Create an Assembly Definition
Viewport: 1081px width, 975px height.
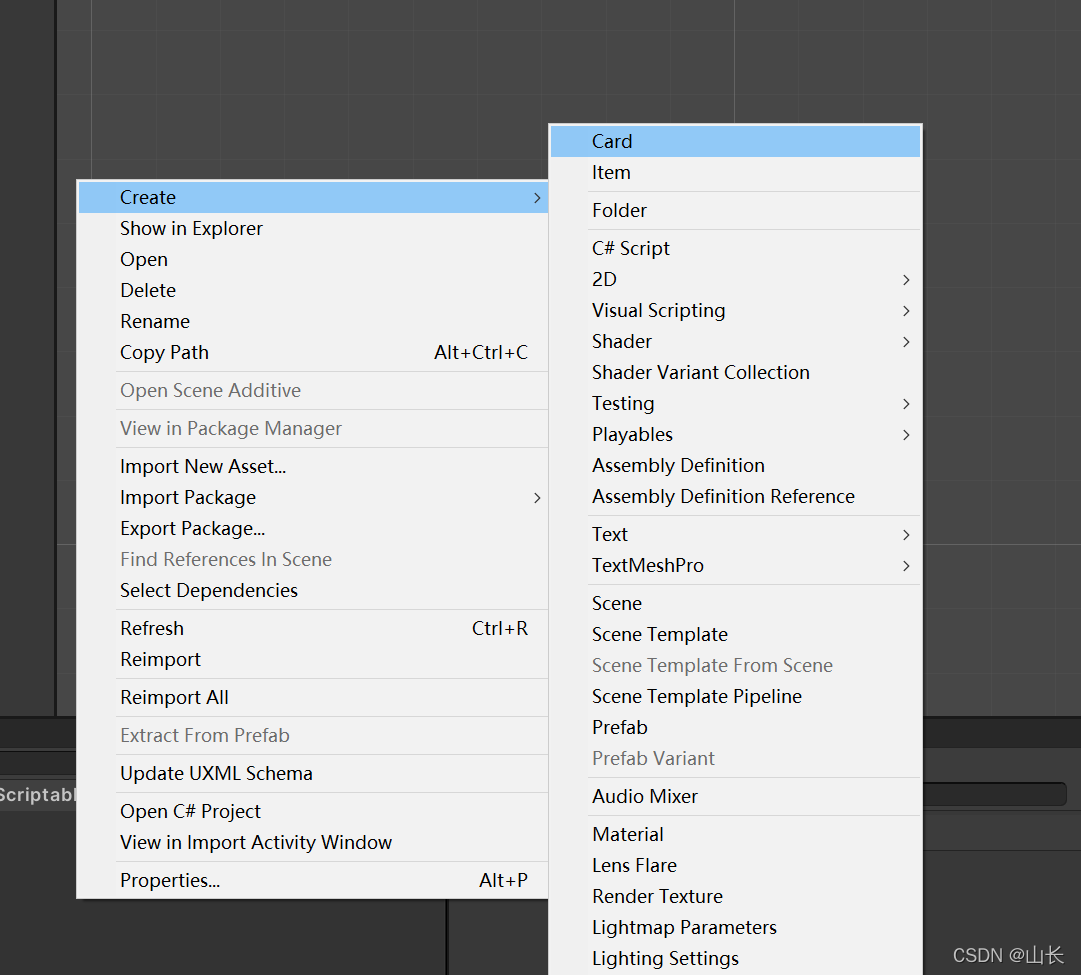(x=678, y=465)
